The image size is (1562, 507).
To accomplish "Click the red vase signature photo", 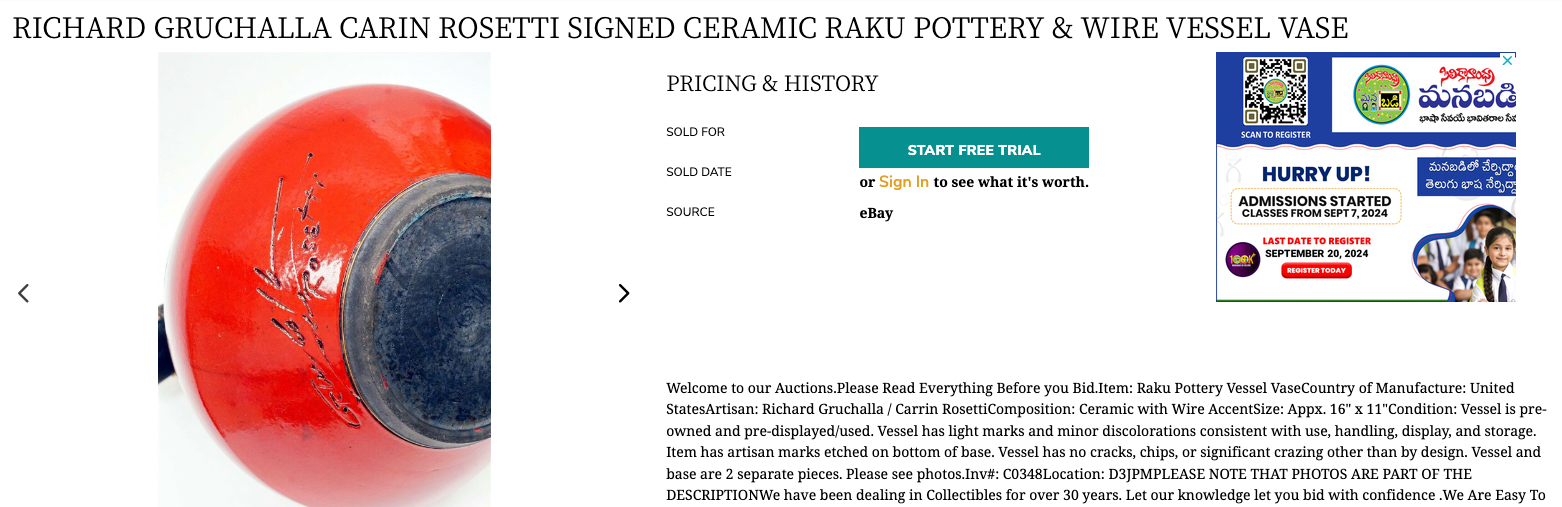I will (x=324, y=280).
